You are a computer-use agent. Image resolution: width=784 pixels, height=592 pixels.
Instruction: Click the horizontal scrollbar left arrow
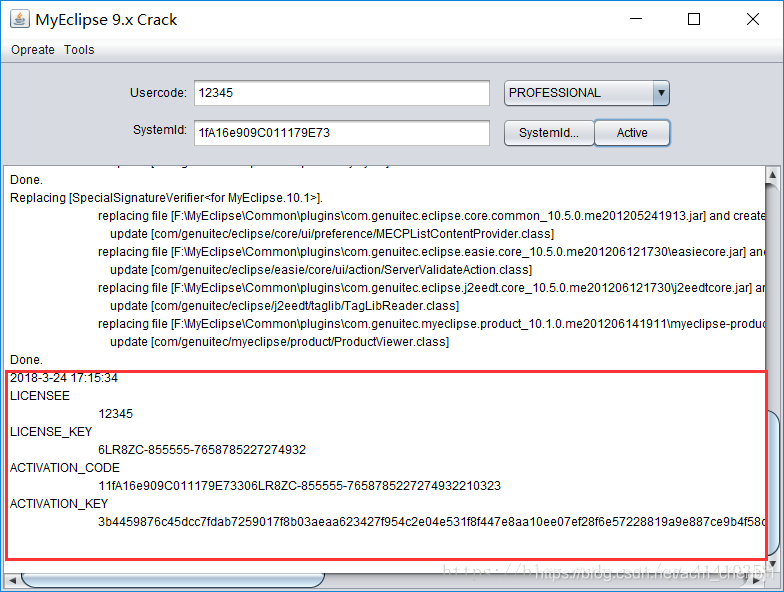tap(12, 580)
